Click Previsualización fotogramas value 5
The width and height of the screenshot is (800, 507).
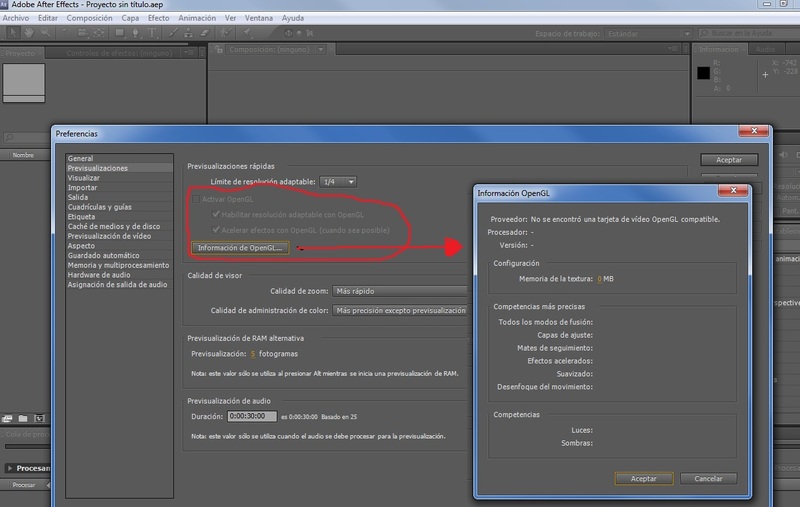(253, 354)
